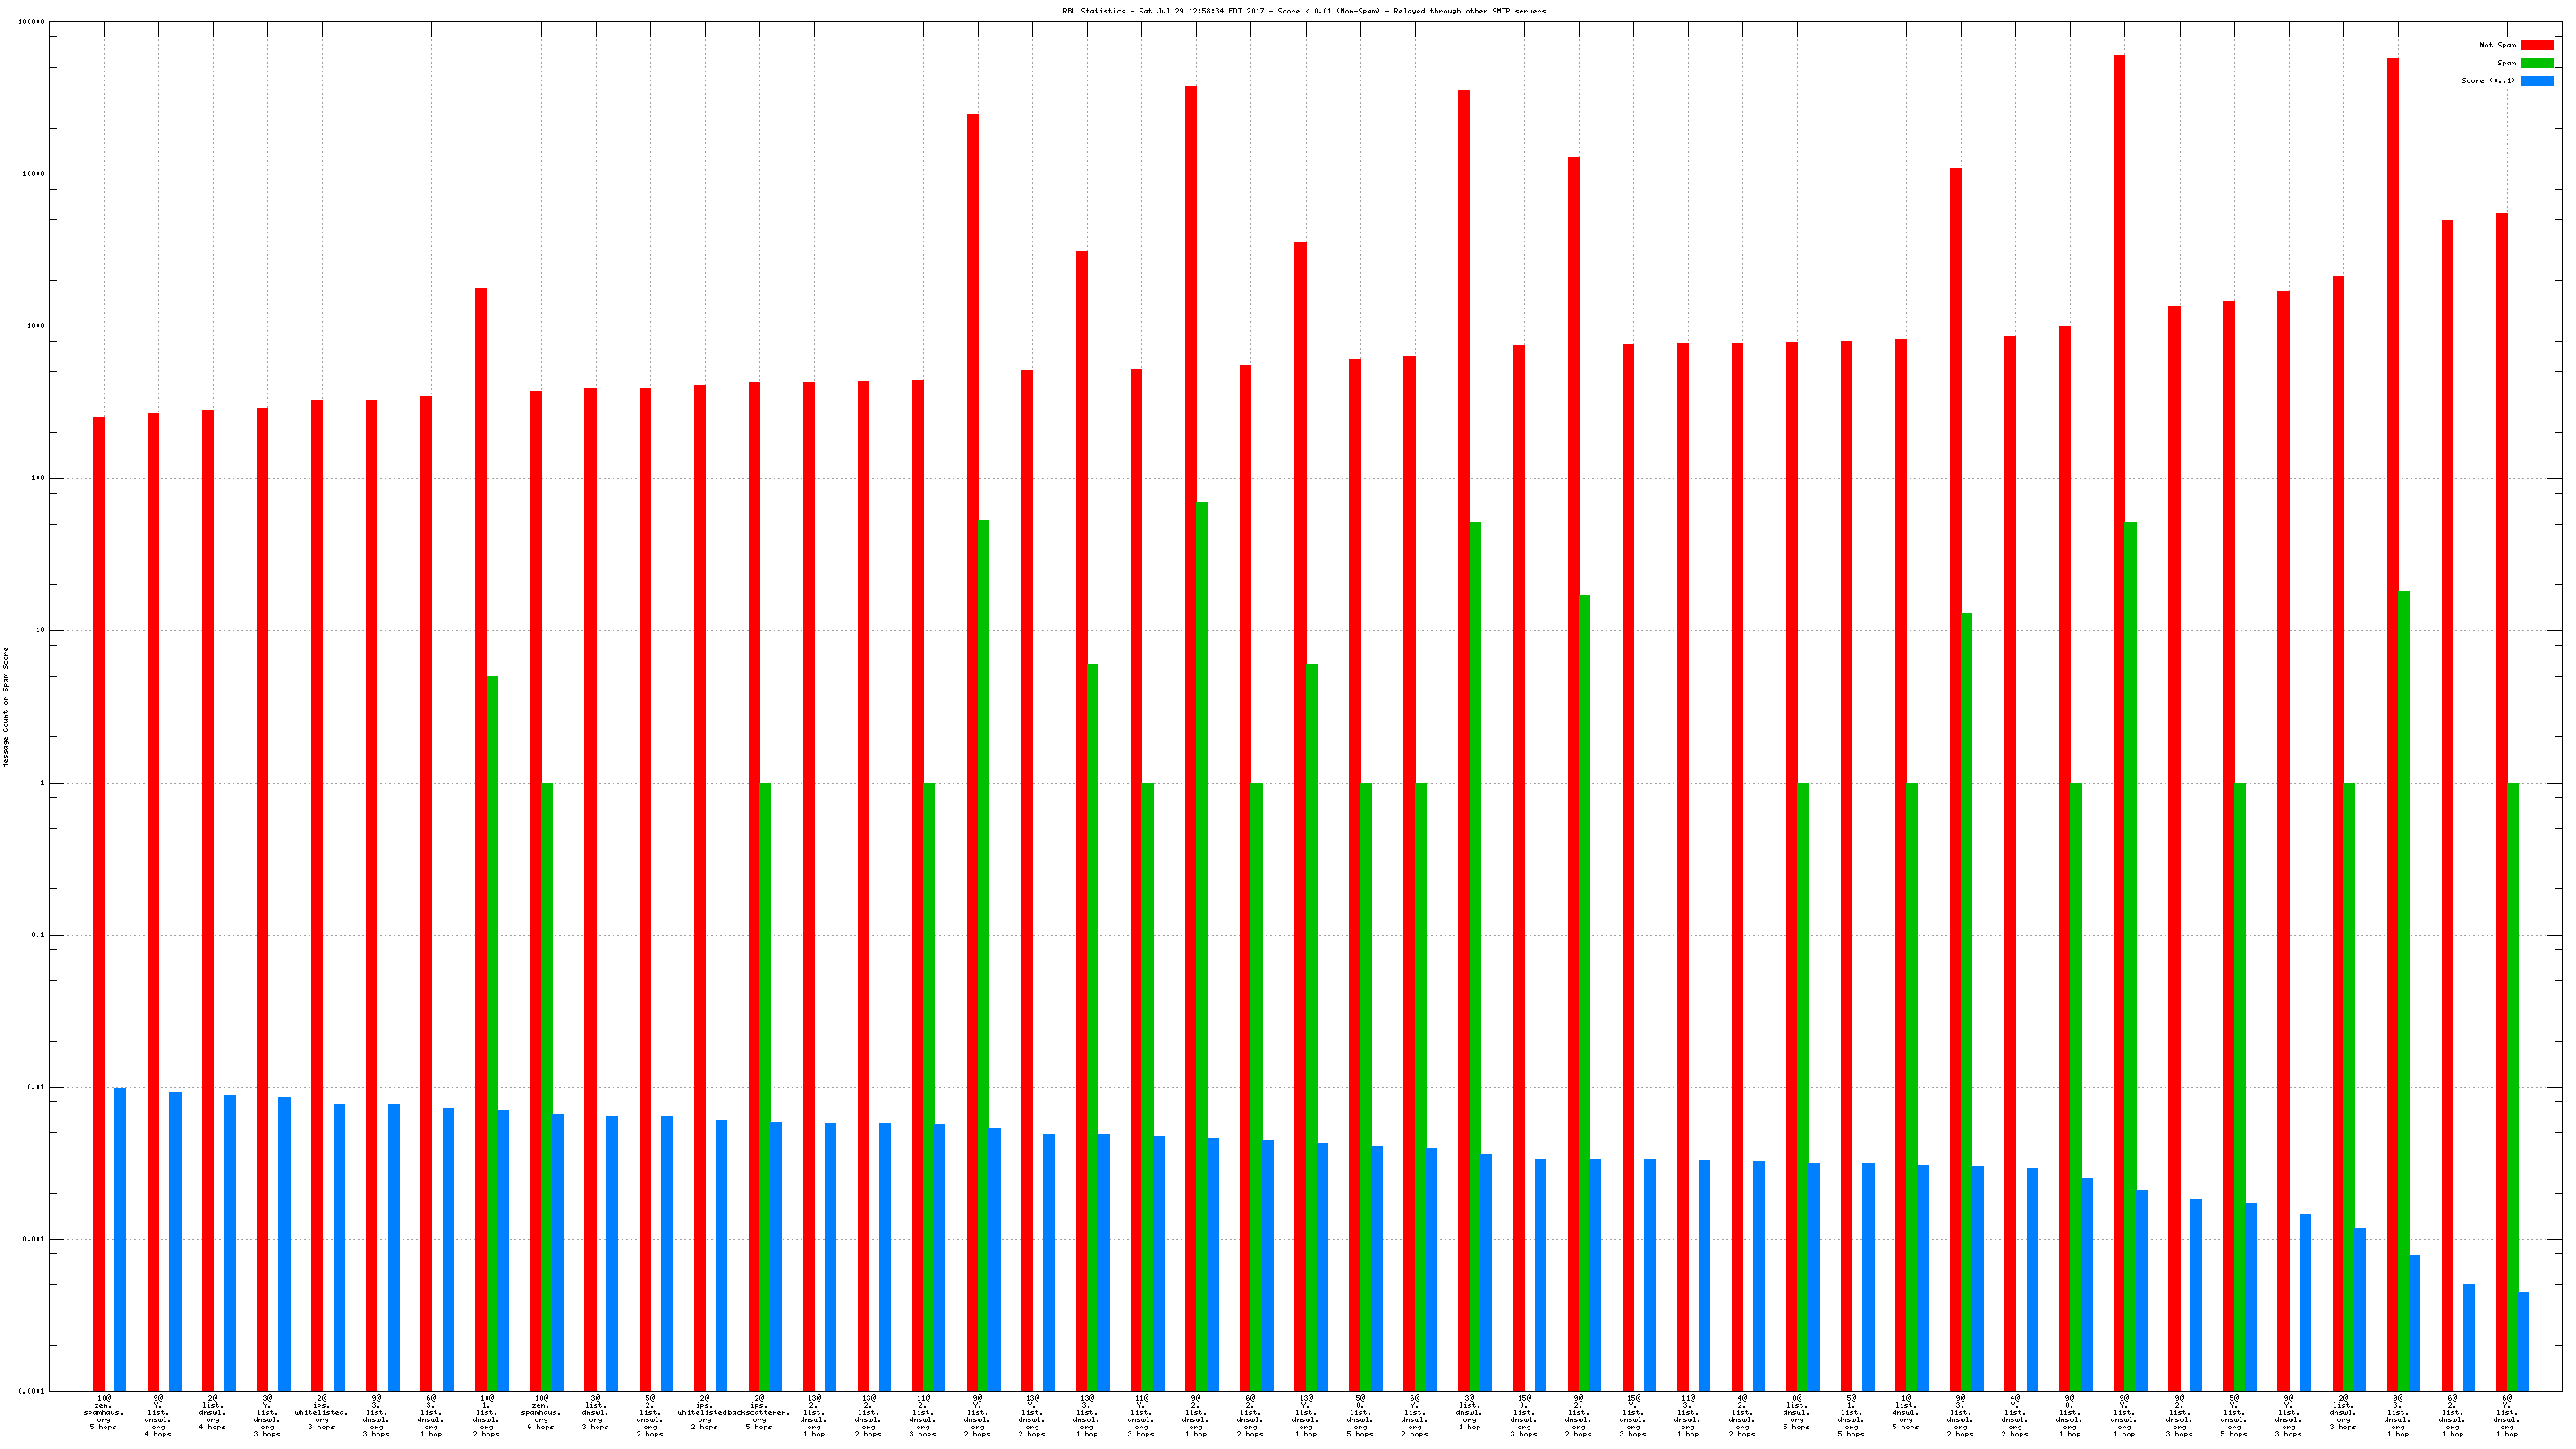Click the 100000 y-axis tick label
Viewport: 2576px width, 1449px height.
31,22
